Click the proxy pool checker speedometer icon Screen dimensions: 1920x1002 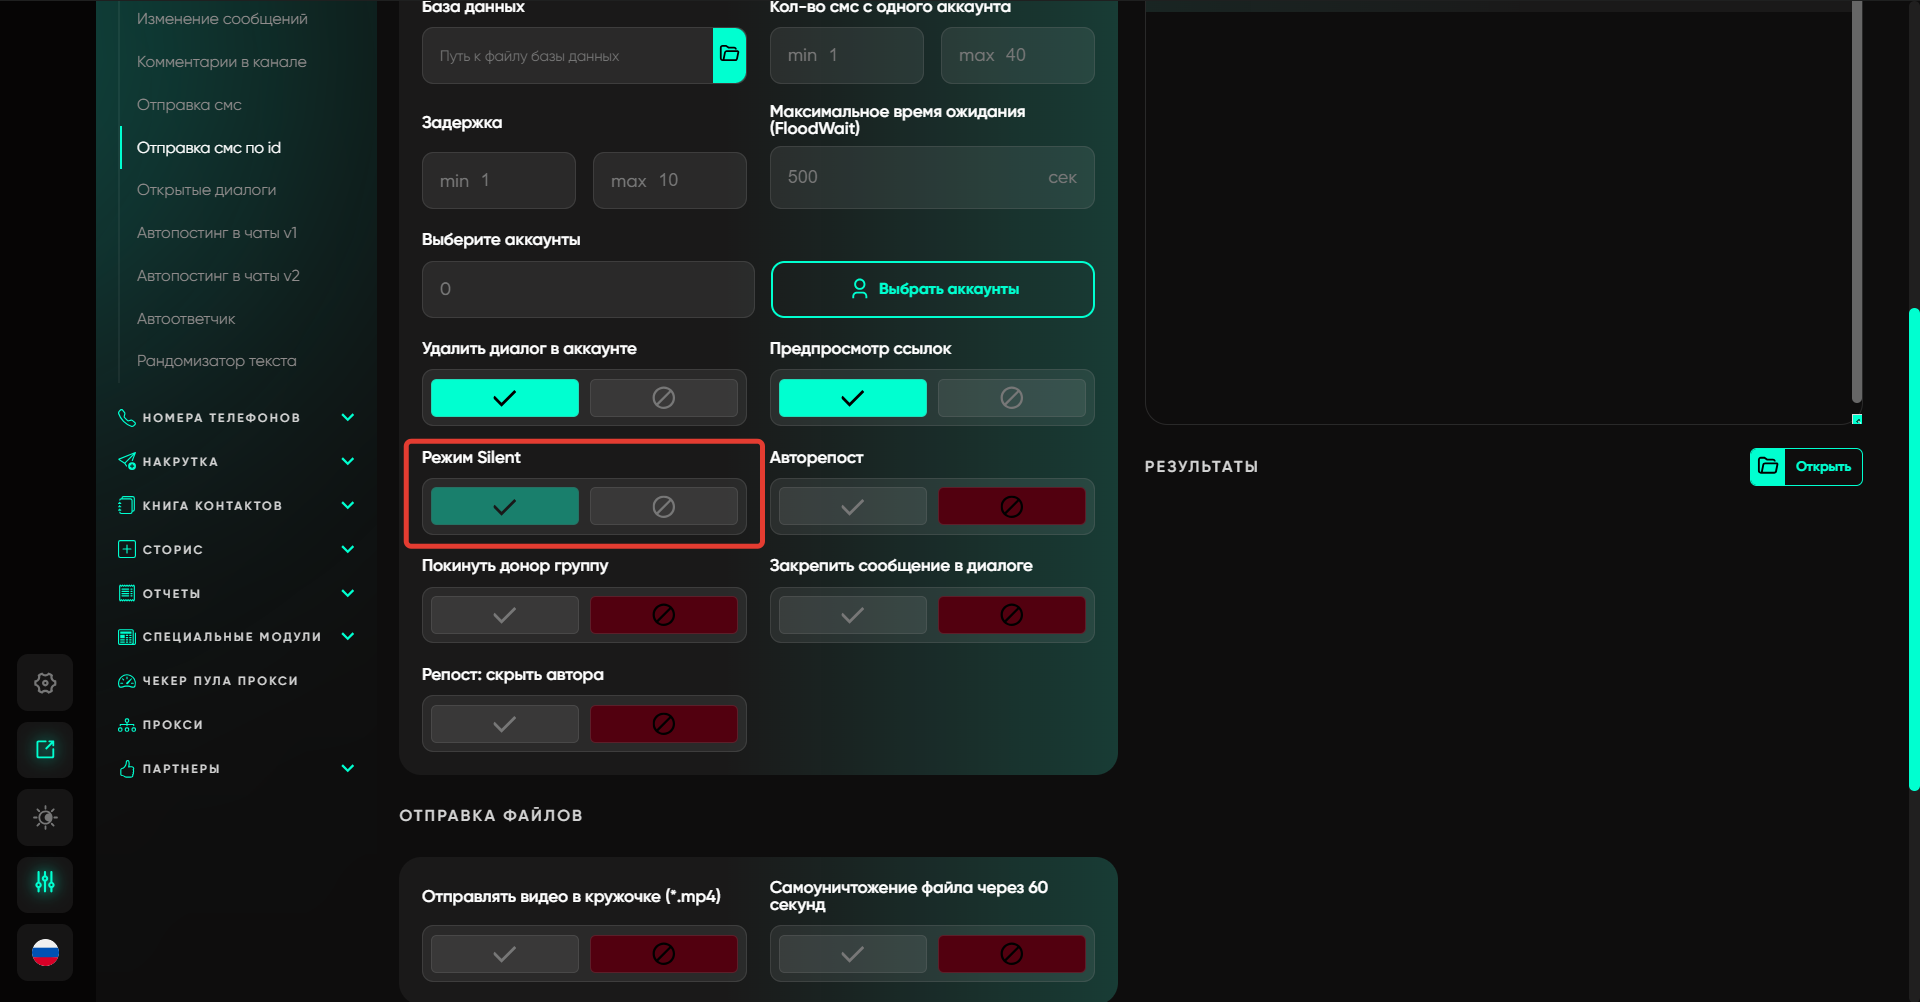(x=127, y=681)
